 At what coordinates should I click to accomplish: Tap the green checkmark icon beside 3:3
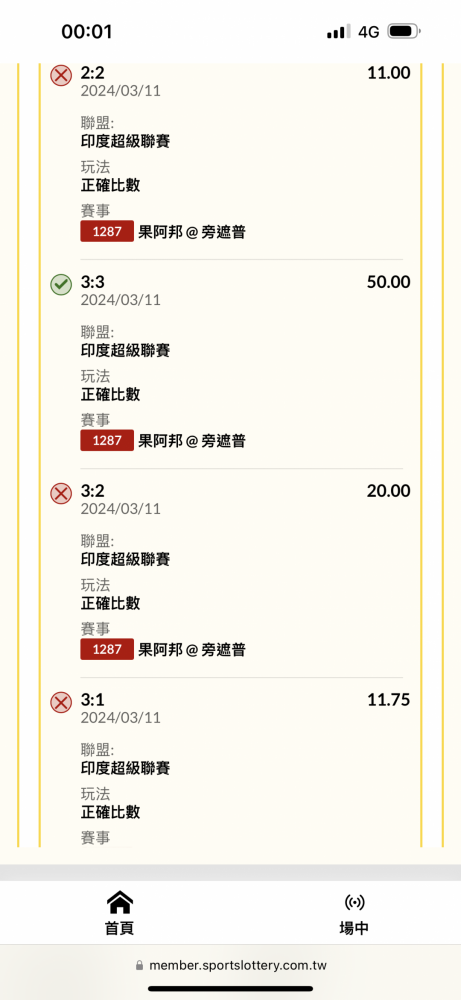61,284
